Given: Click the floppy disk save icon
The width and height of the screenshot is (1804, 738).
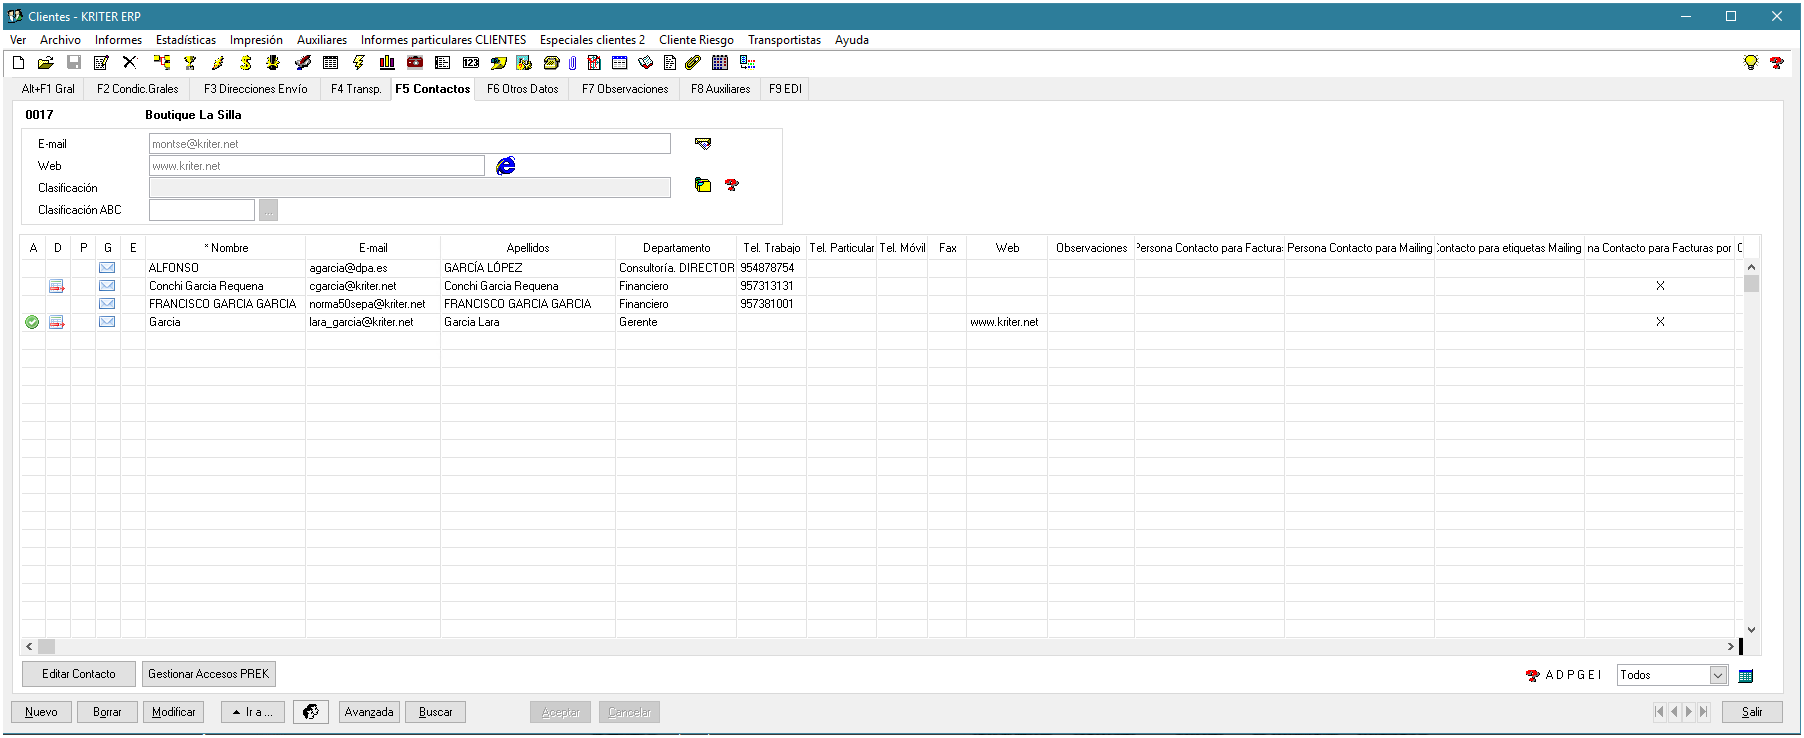Looking at the screenshot, I should click(x=73, y=62).
